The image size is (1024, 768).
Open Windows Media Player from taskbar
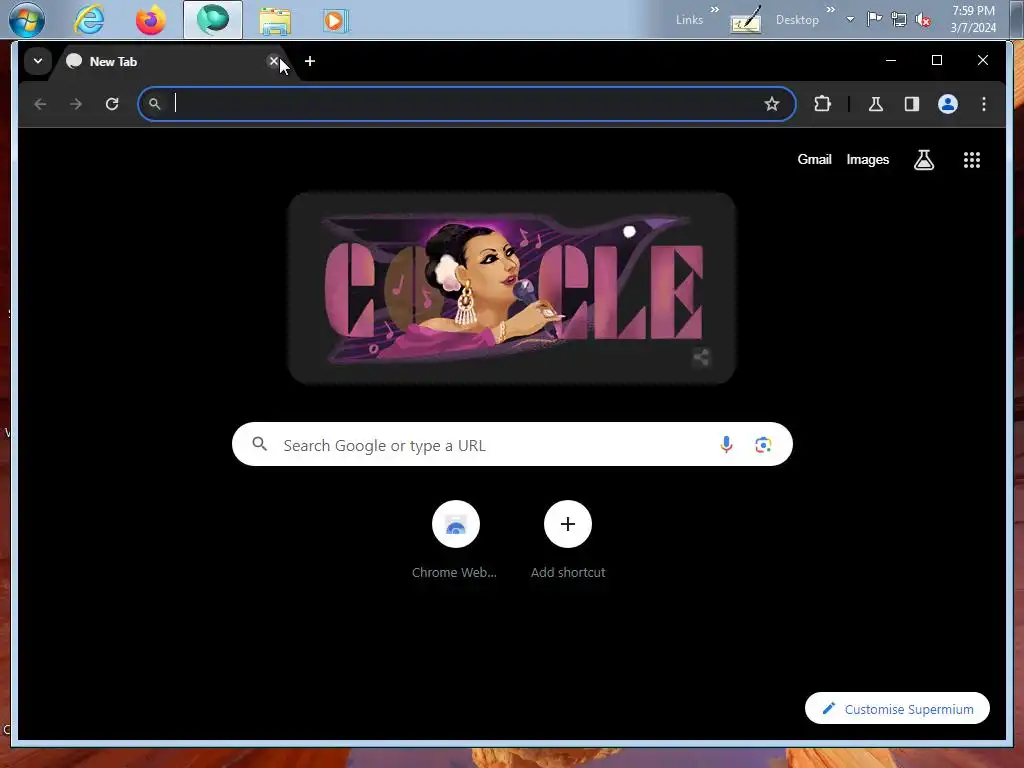[x=336, y=20]
